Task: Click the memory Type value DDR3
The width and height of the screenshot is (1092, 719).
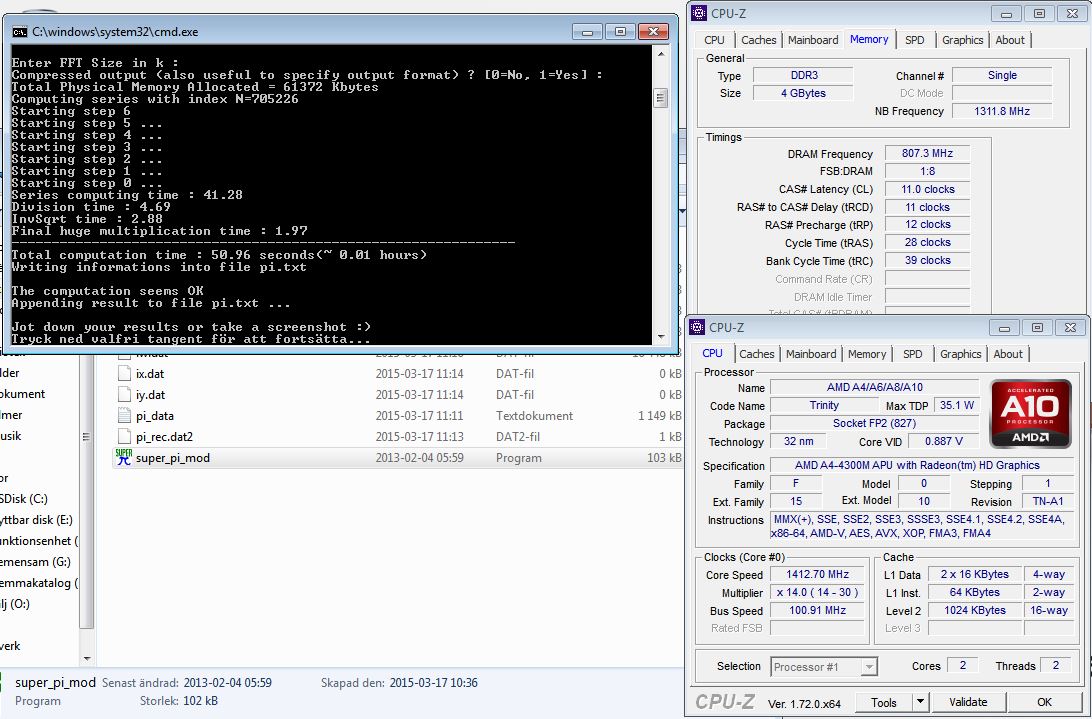Action: (x=803, y=75)
